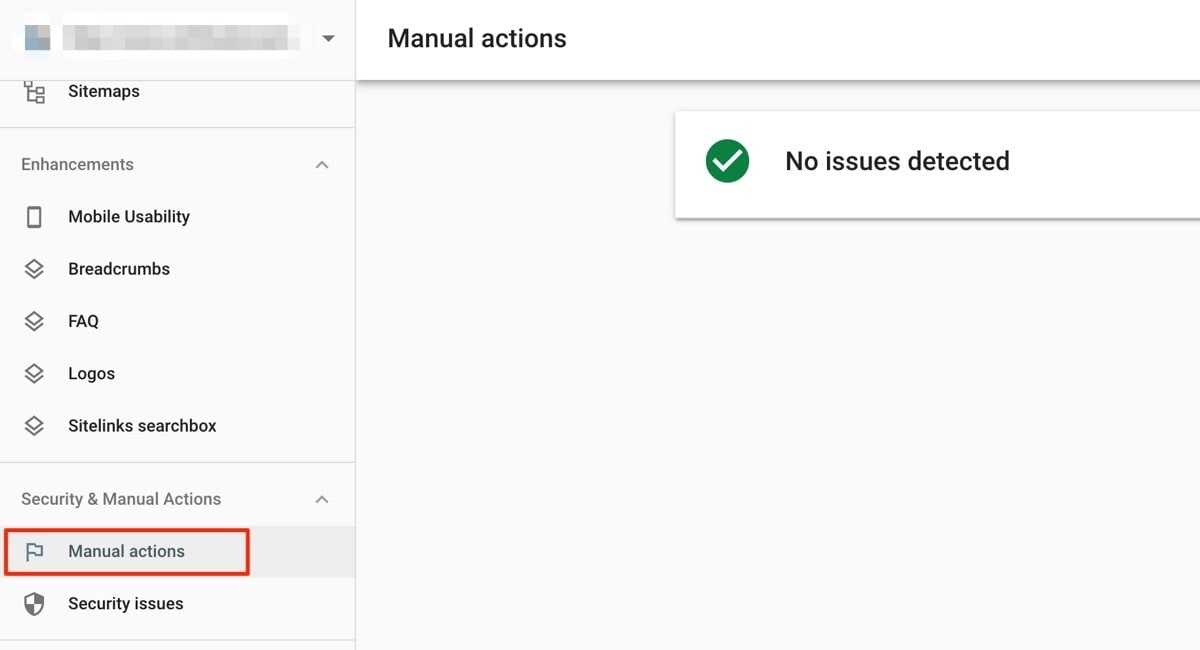Select the Breadcrumbs layers icon
Screen dimensions: 1200x650
33,268
